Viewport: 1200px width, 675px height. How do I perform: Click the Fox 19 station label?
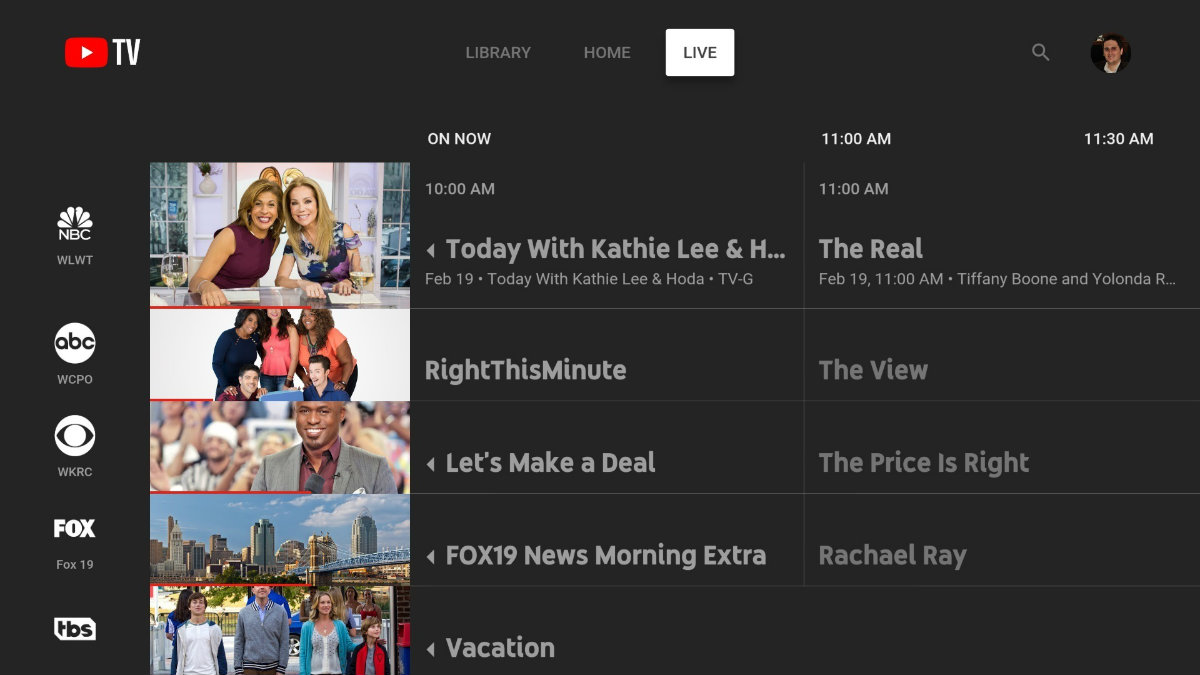point(75,565)
